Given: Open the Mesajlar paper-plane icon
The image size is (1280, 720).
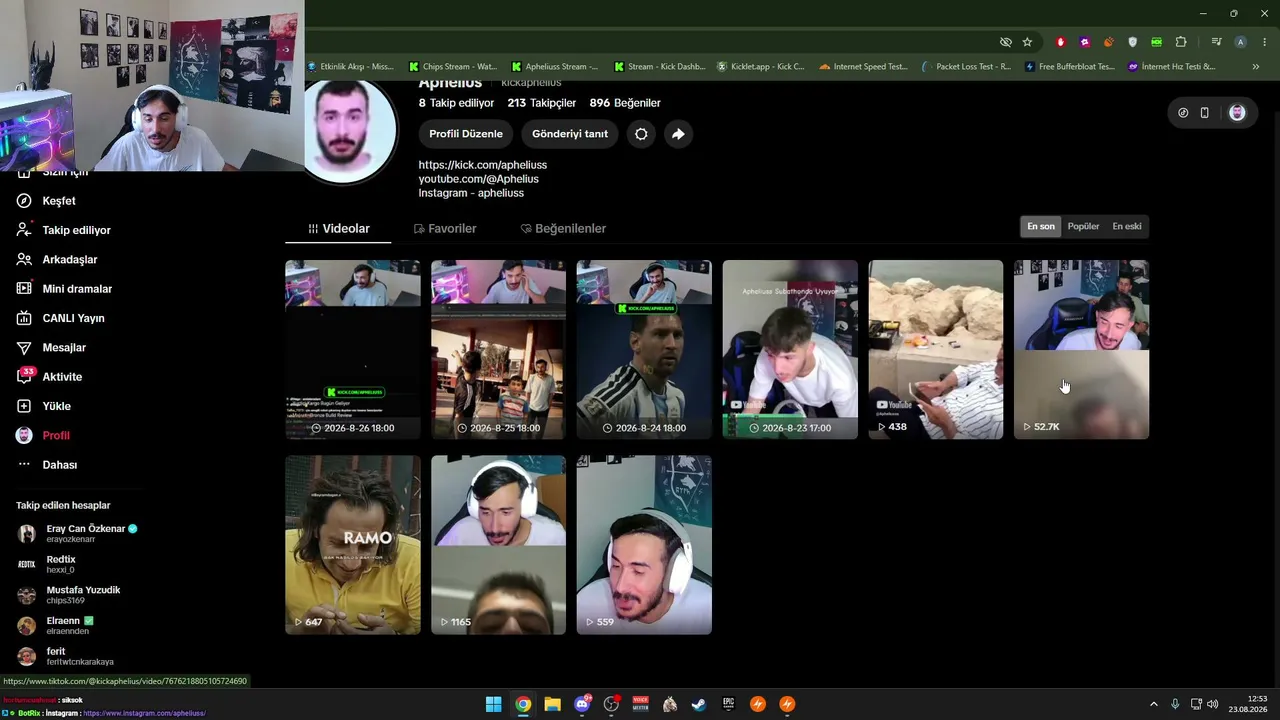Looking at the screenshot, I should (24, 348).
